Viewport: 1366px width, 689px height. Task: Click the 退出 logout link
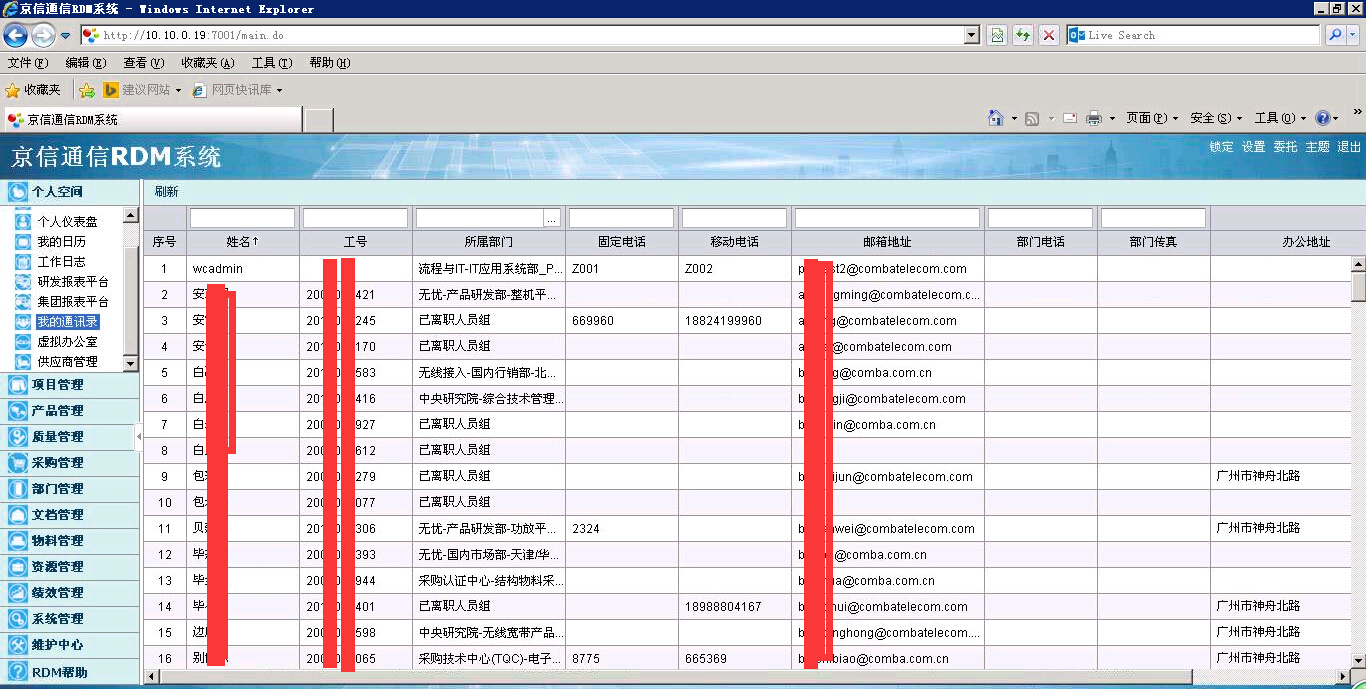coord(1349,147)
